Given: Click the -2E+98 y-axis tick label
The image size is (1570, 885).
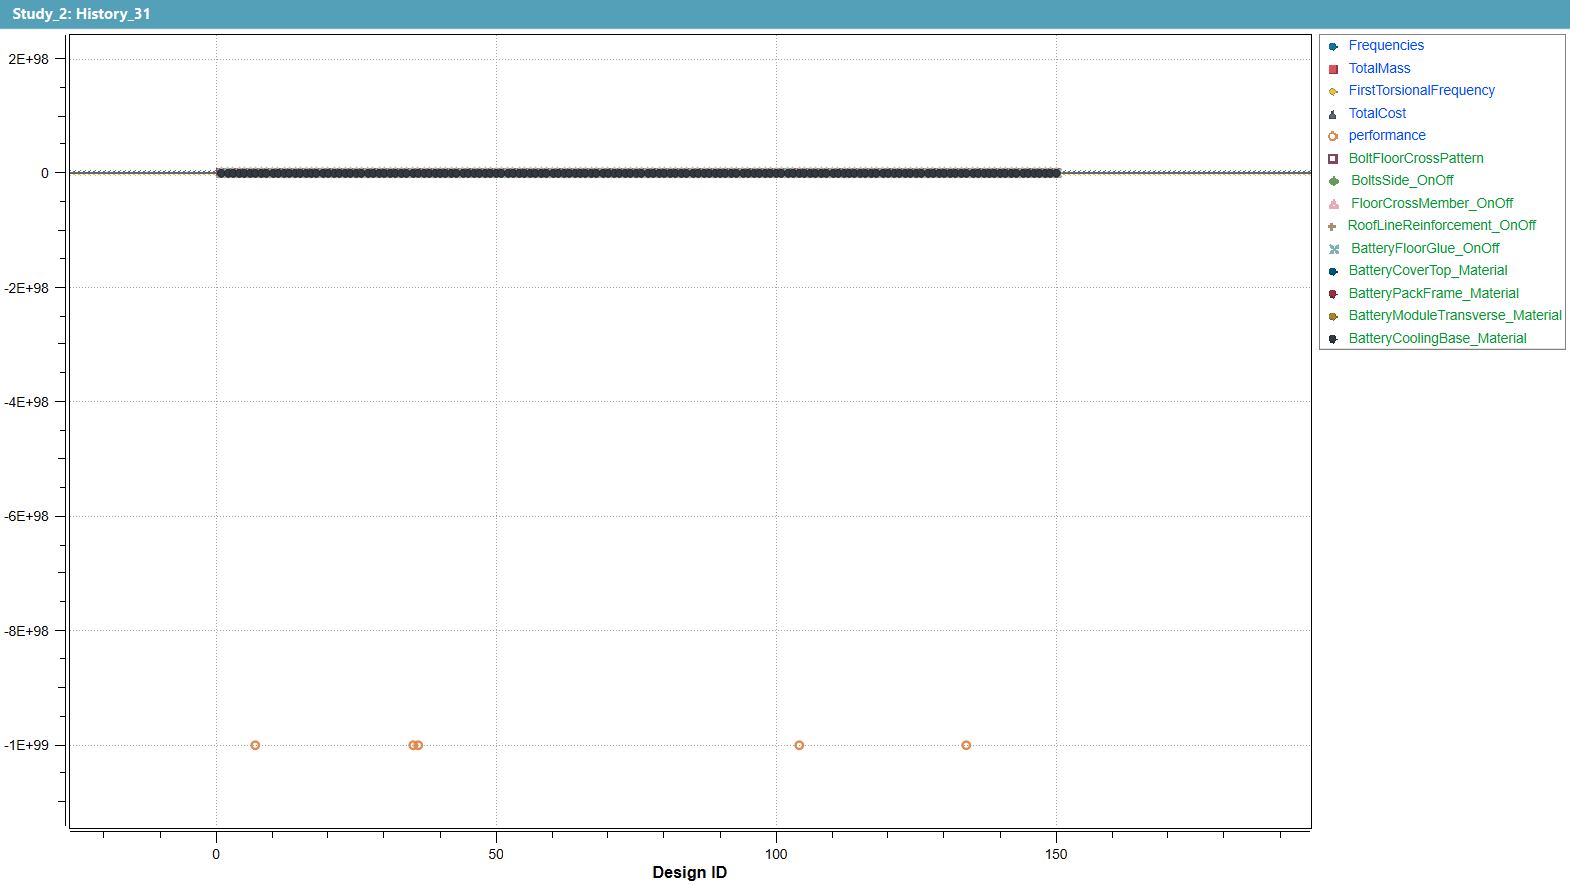Looking at the screenshot, I should [x=27, y=288].
